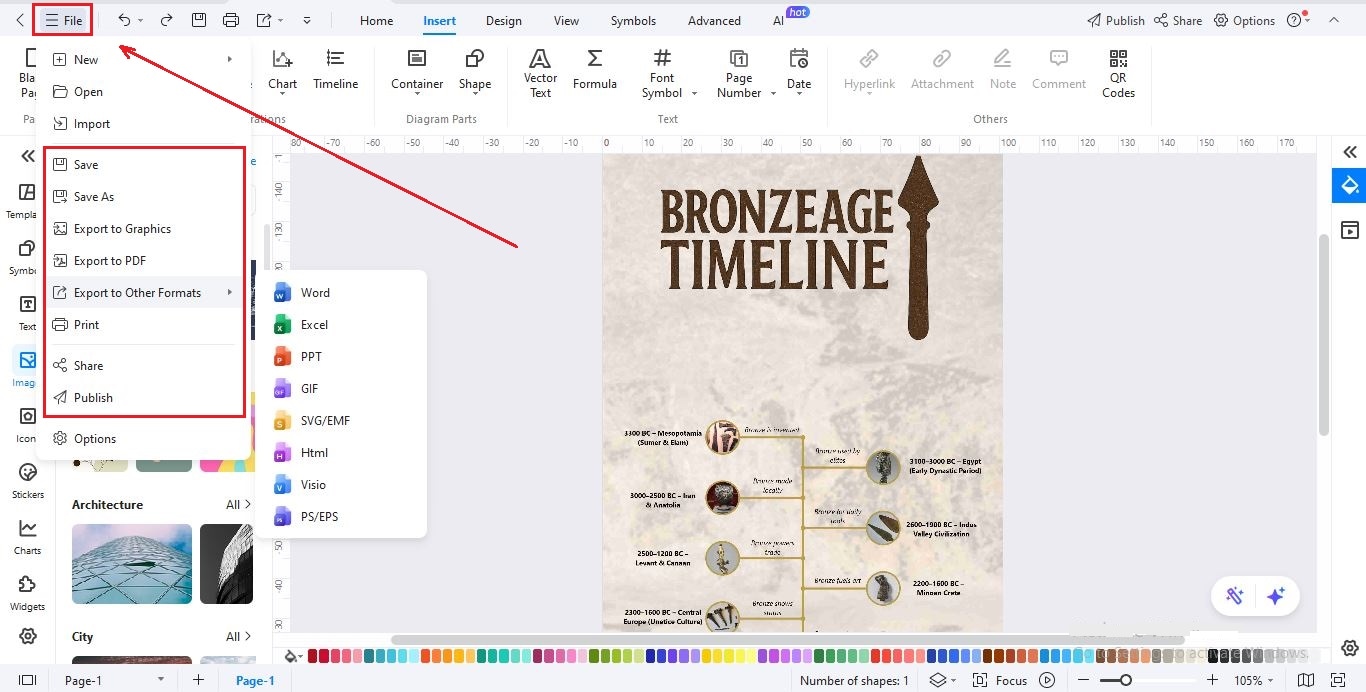
Task: Switch to the View tab
Action: [566, 20]
